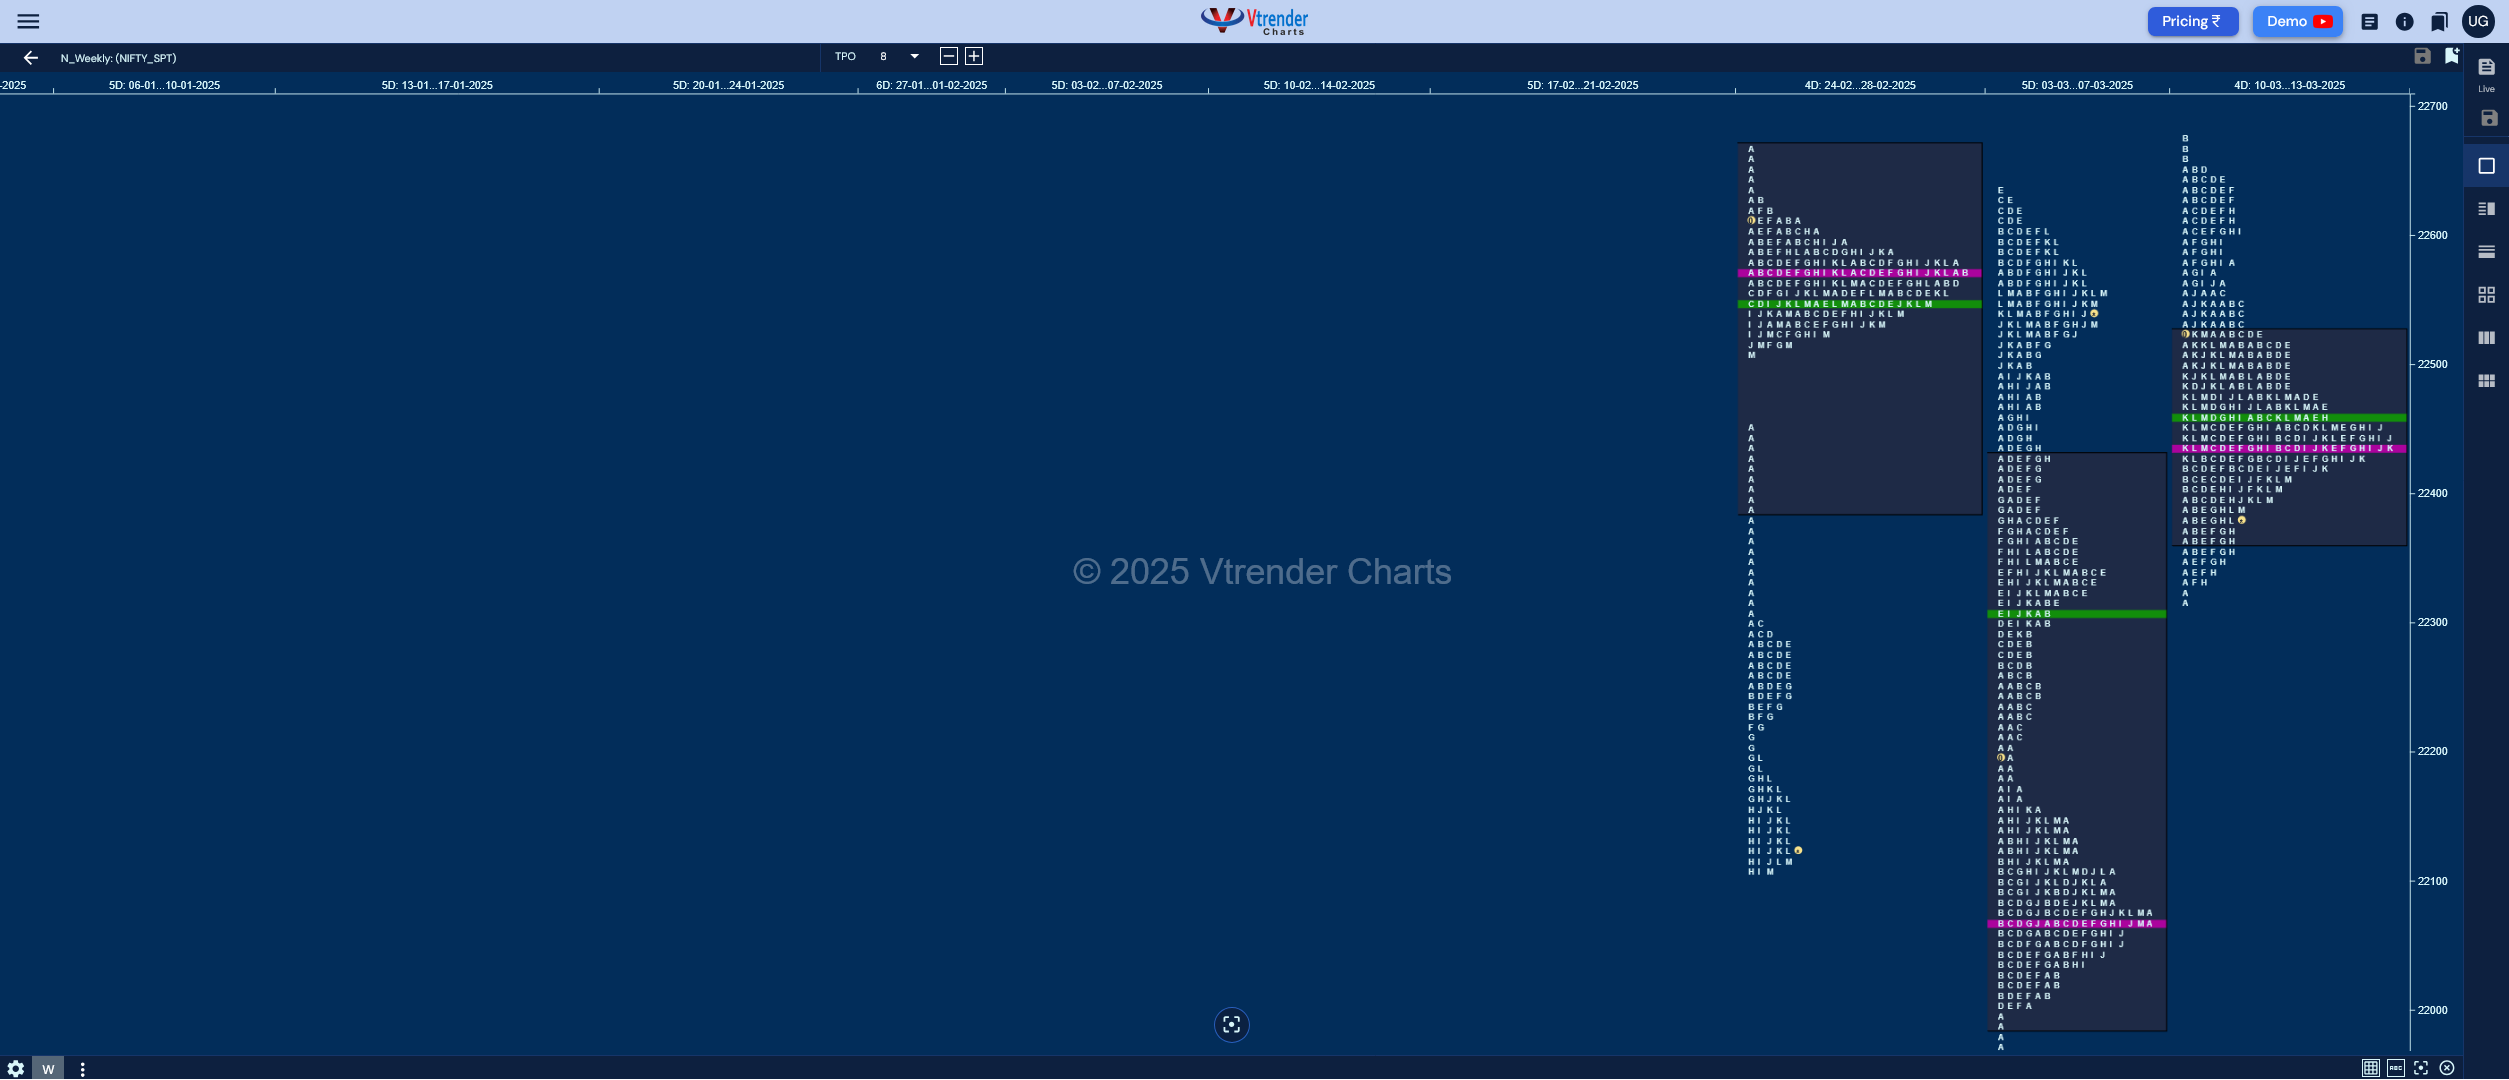
Task: Open the UG user account menu
Action: pyautogui.click(x=2478, y=21)
